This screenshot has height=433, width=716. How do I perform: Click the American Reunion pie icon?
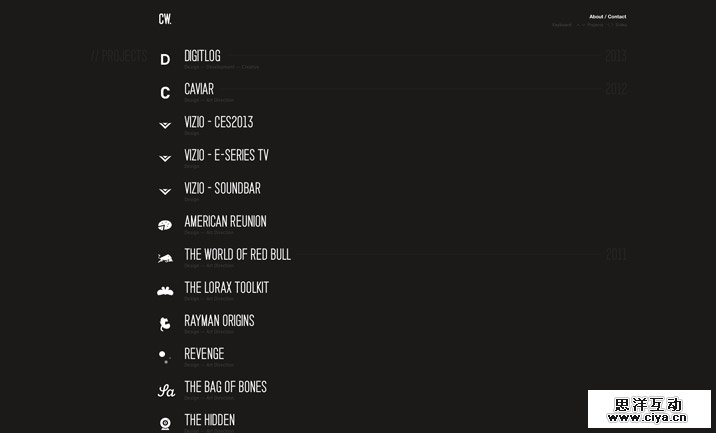(165, 225)
